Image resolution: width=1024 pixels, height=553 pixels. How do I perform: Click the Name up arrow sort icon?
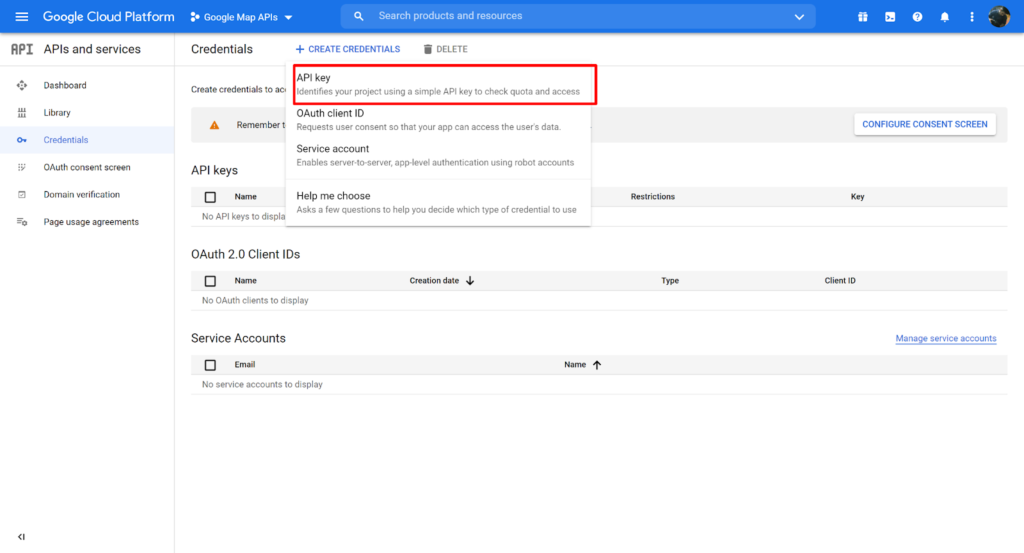pos(597,365)
